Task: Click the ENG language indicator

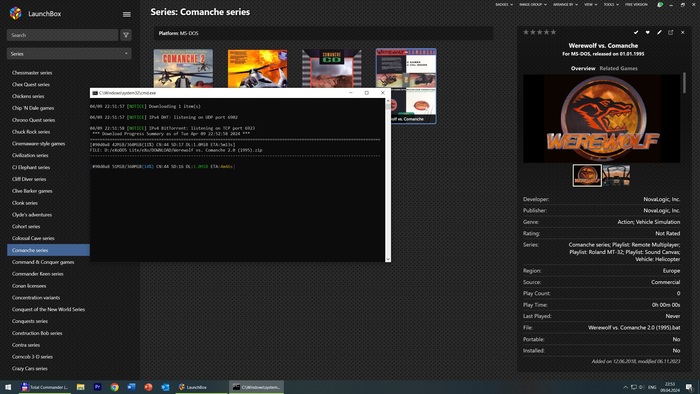Action: click(x=652, y=387)
